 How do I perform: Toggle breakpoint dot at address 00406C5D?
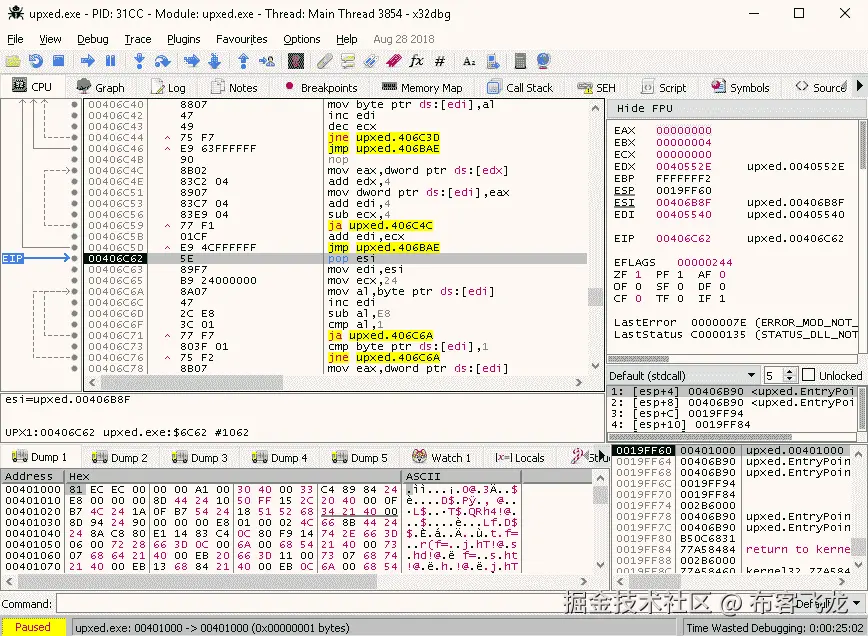pos(74,247)
